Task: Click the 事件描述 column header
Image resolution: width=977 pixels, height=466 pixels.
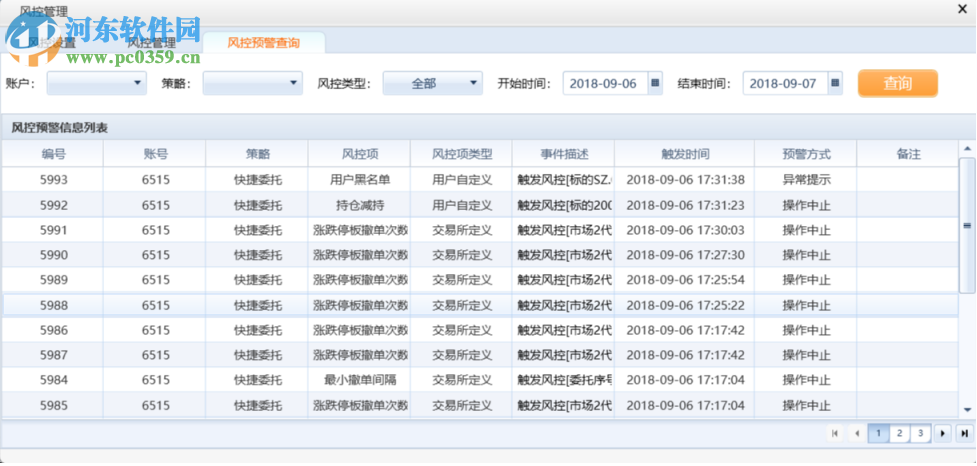Action: pos(564,154)
